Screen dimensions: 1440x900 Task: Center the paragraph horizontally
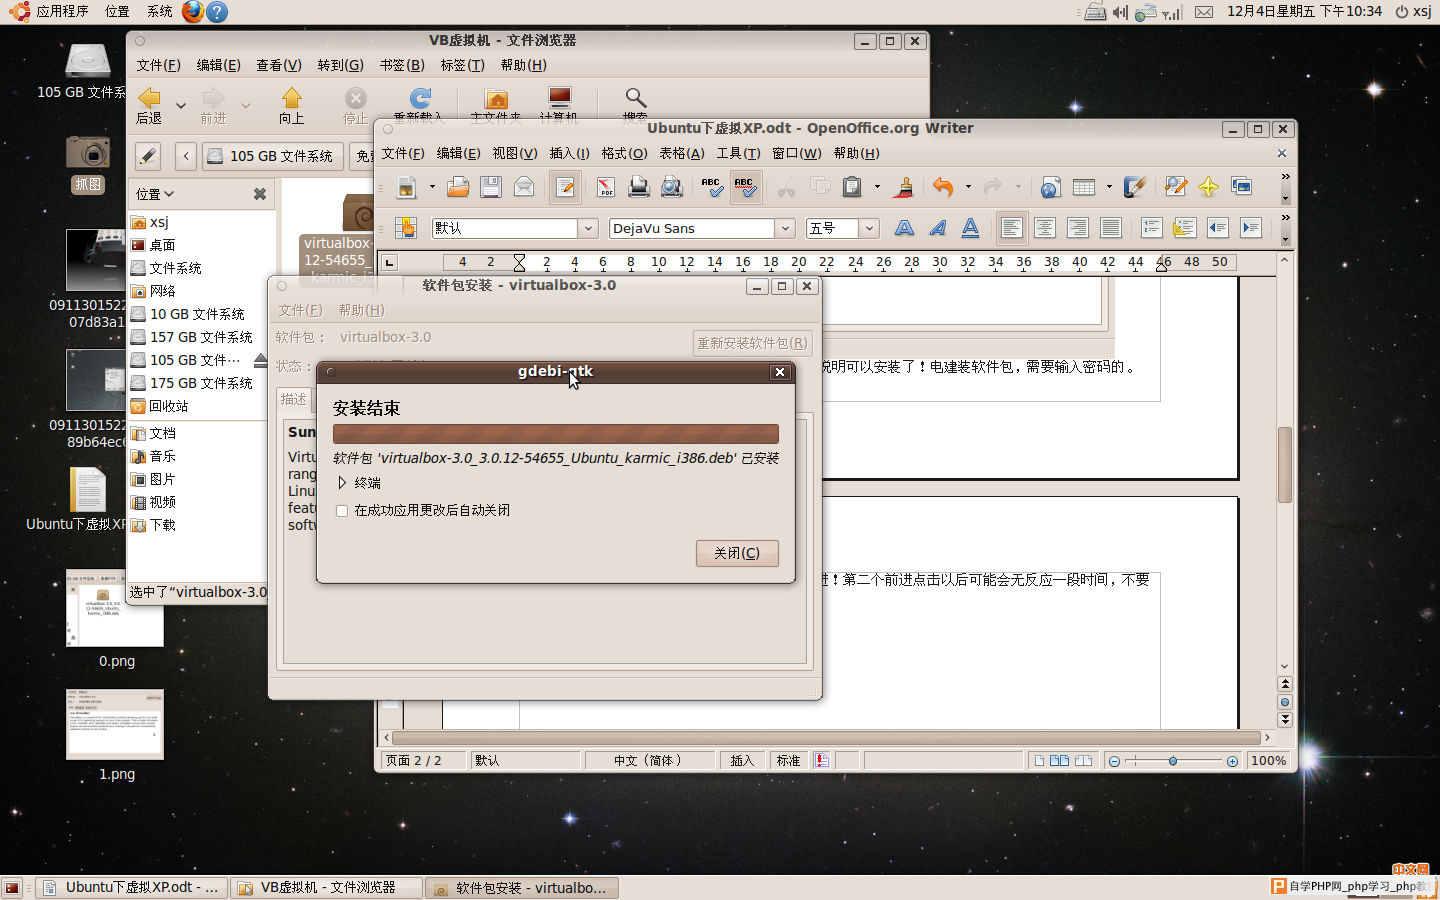[x=1045, y=228]
